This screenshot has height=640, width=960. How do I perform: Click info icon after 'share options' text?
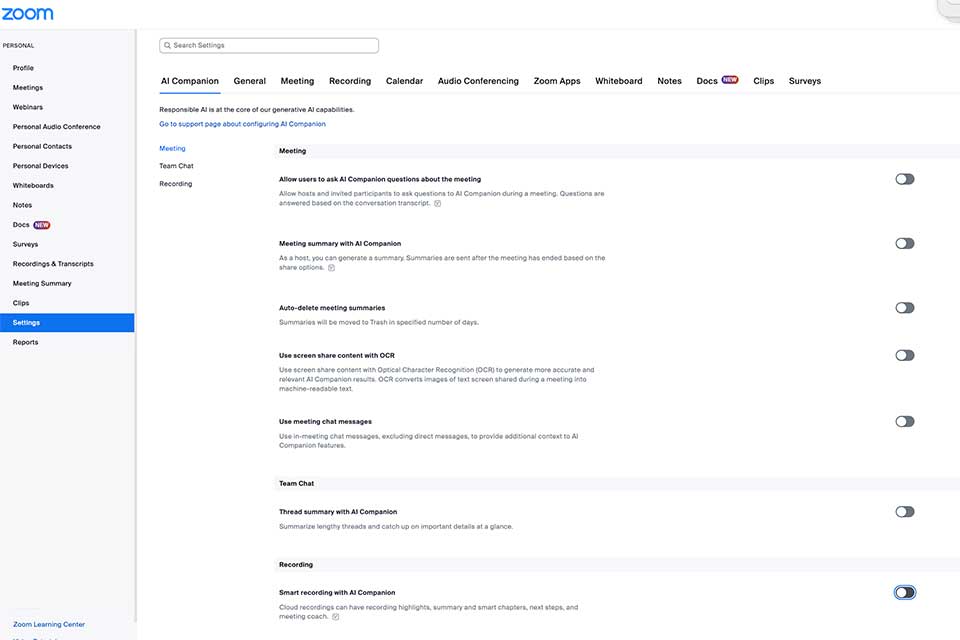point(331,268)
